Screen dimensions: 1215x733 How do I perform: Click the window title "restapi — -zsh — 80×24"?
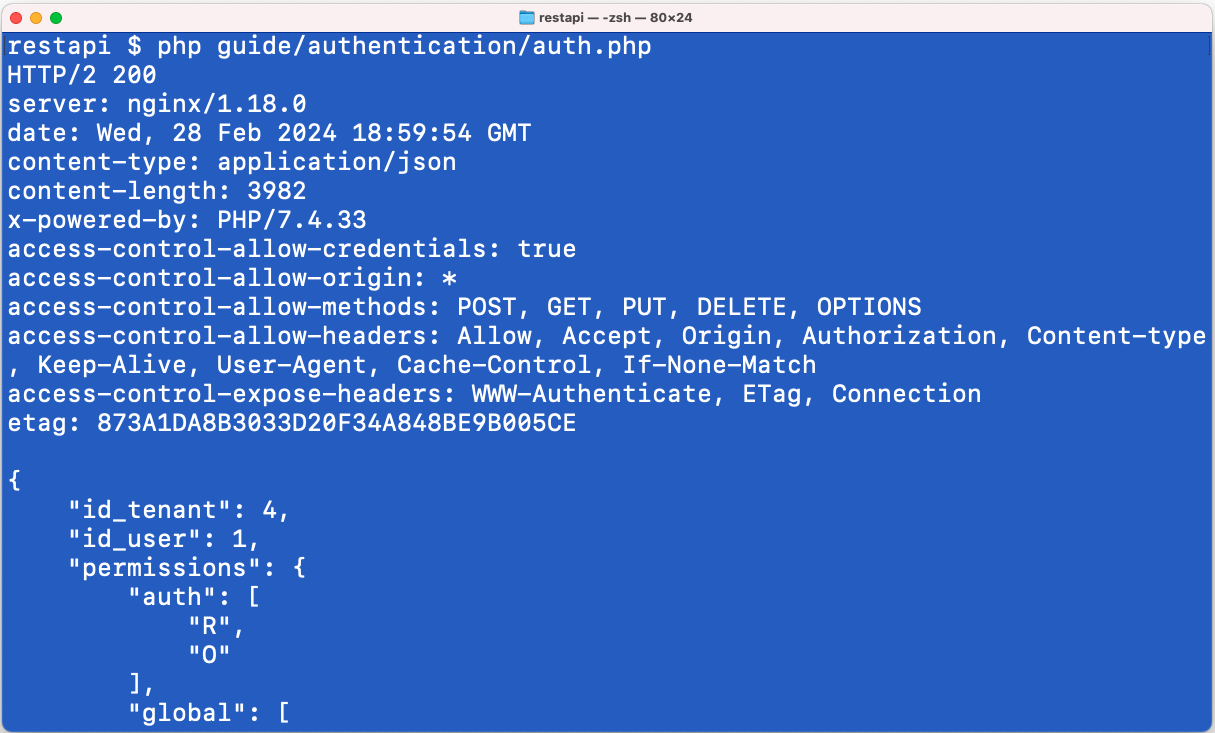tap(616, 17)
